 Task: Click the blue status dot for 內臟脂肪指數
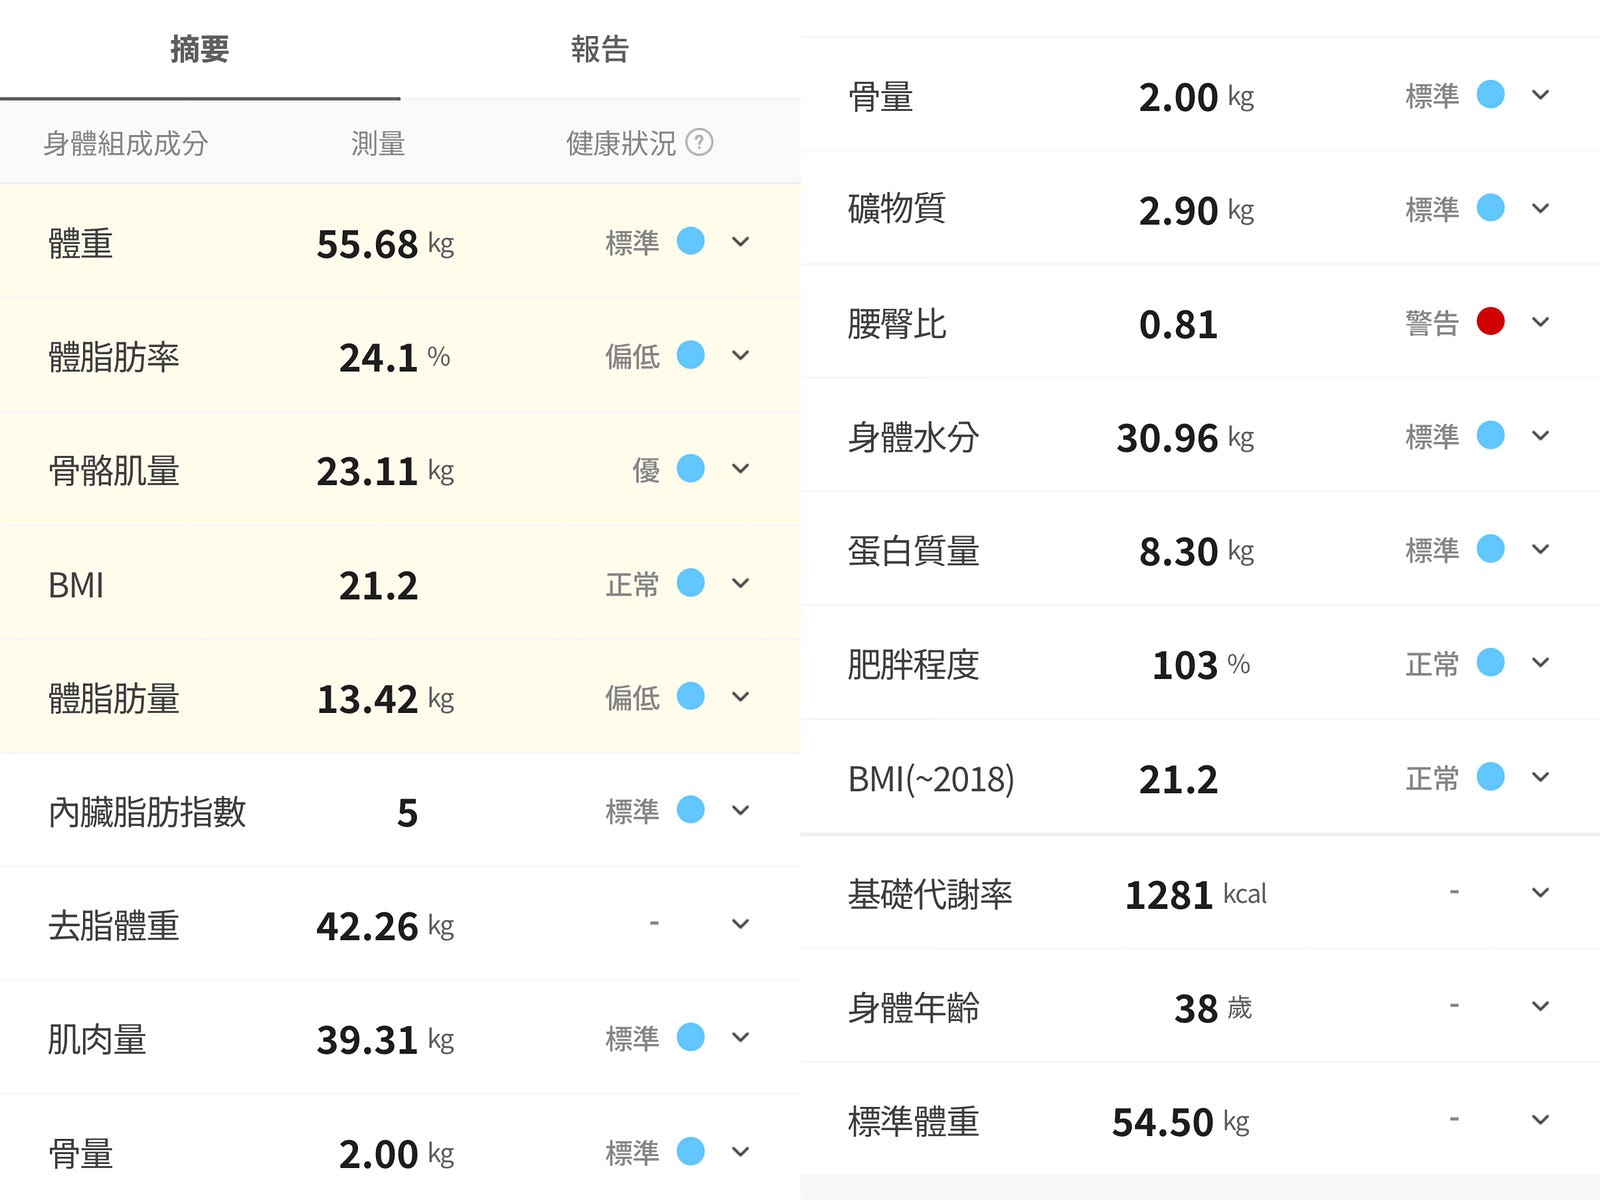pos(690,809)
